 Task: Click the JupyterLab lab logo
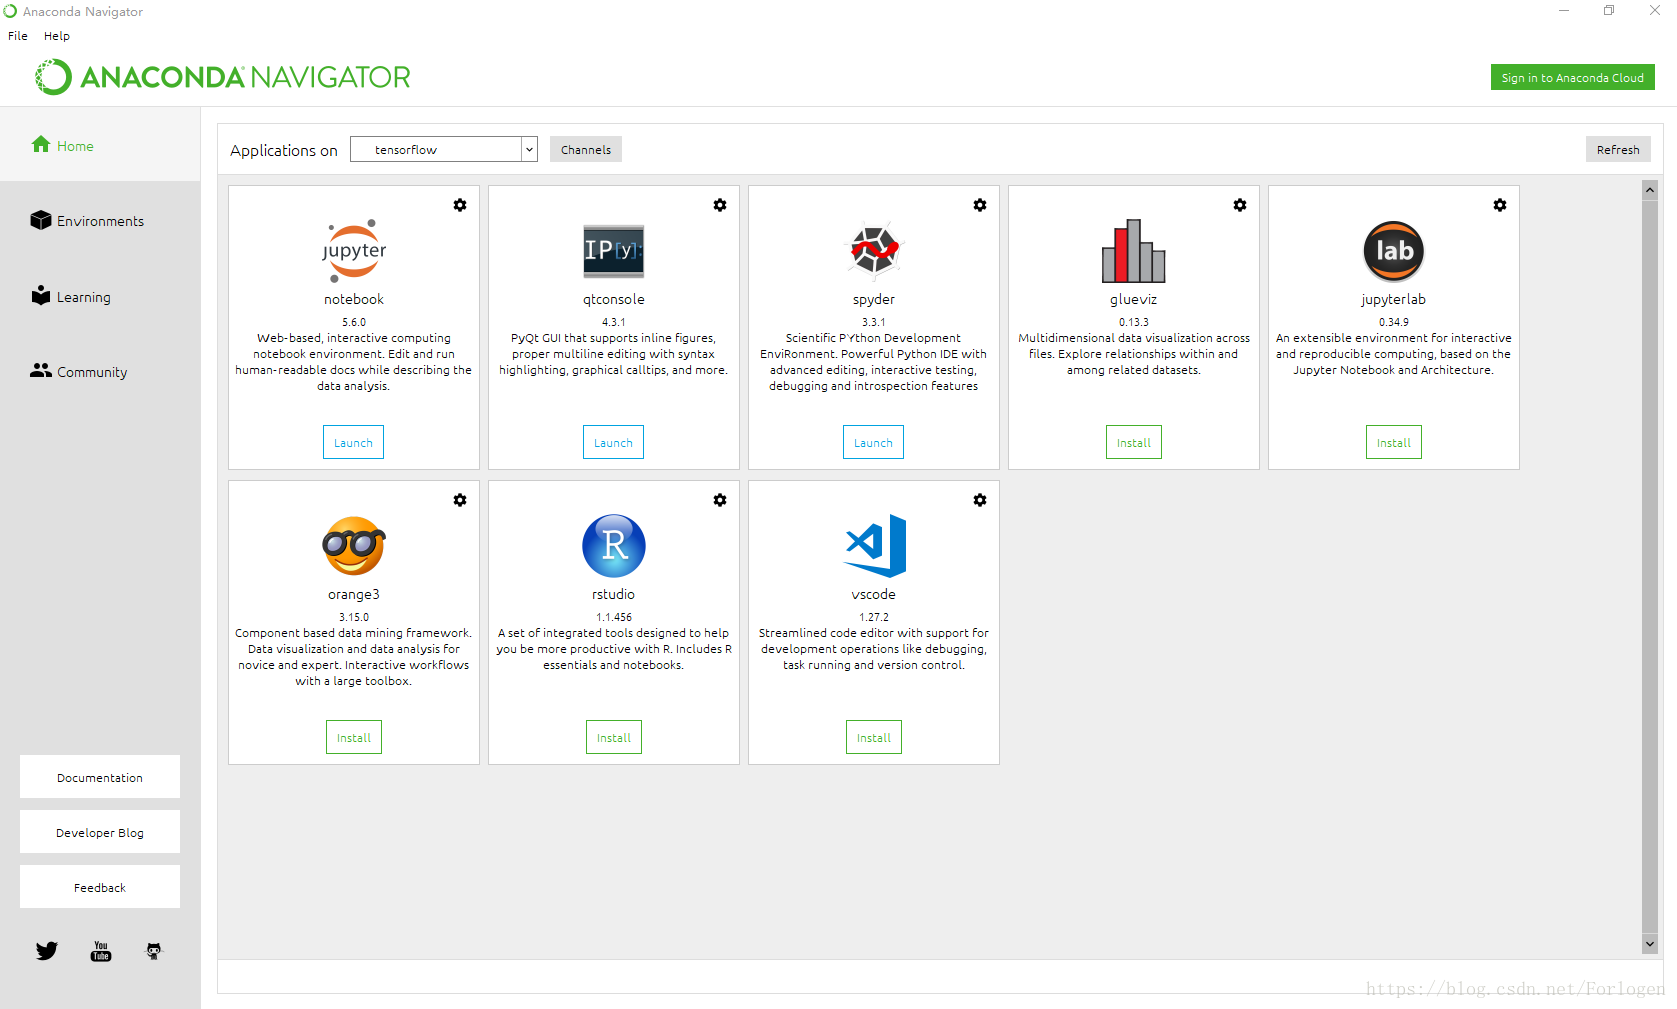[x=1394, y=251]
